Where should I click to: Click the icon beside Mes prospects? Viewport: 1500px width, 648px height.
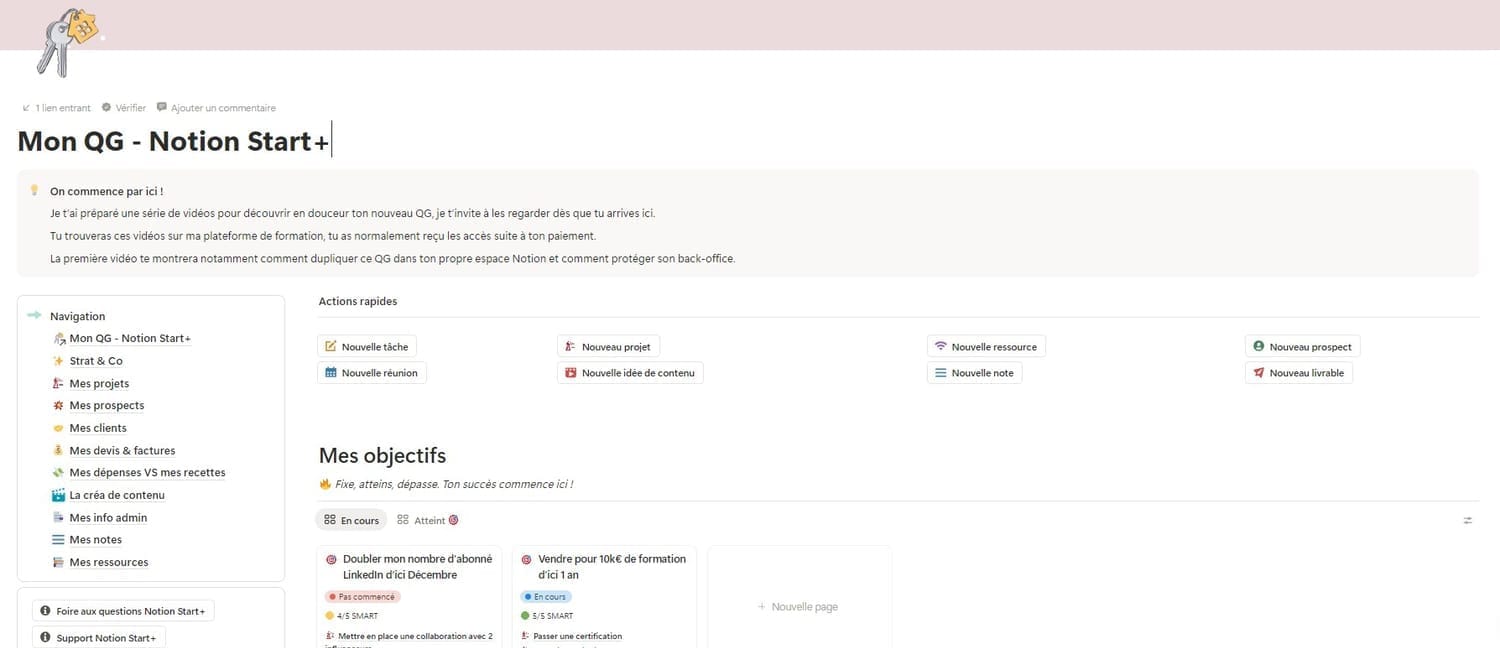coord(58,405)
